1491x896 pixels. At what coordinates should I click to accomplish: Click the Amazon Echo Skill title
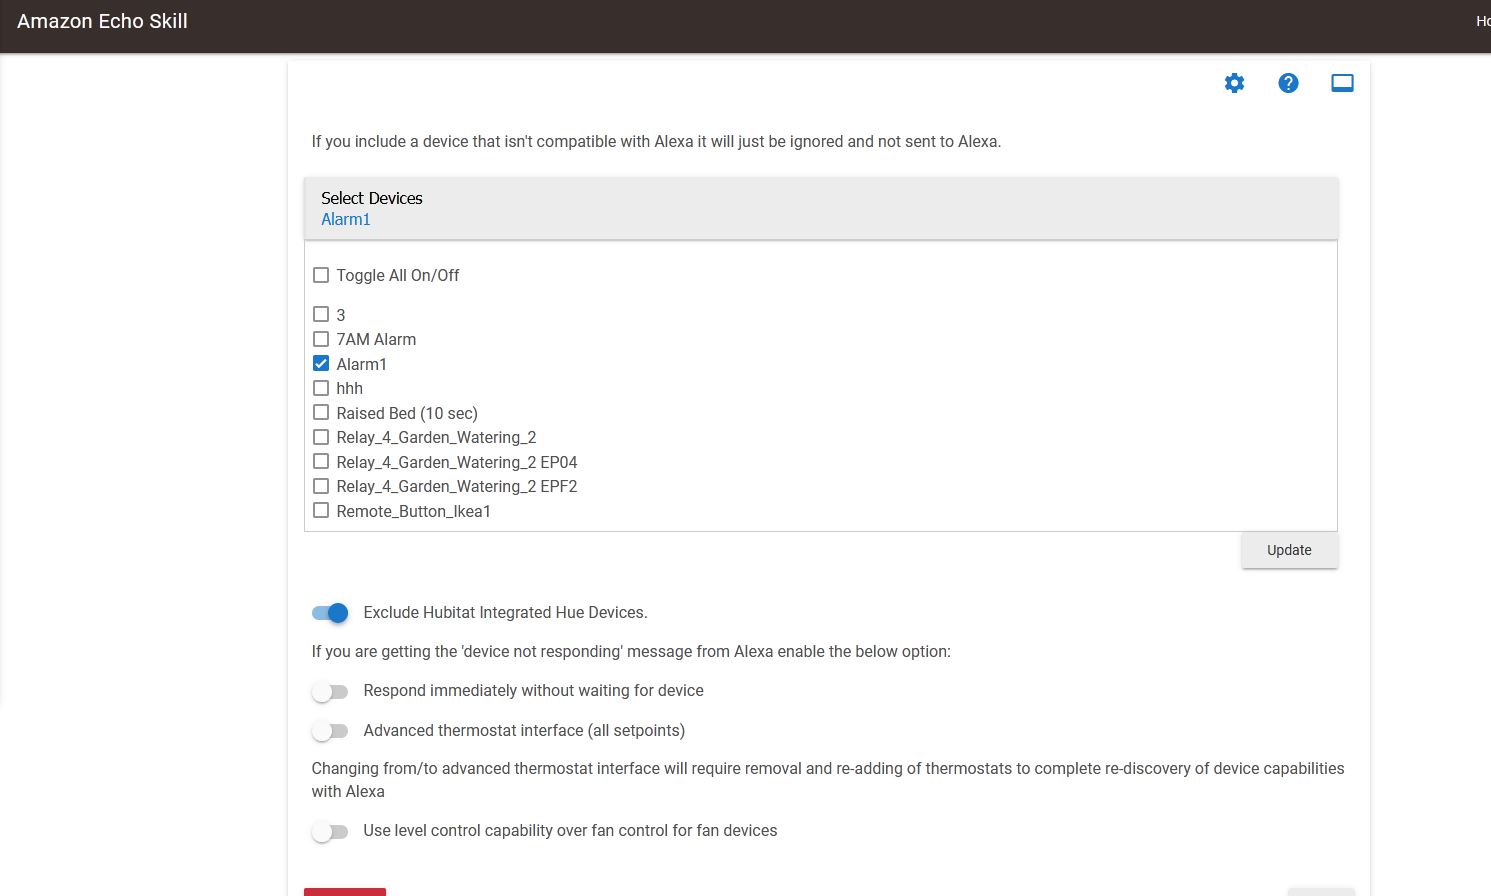[102, 21]
